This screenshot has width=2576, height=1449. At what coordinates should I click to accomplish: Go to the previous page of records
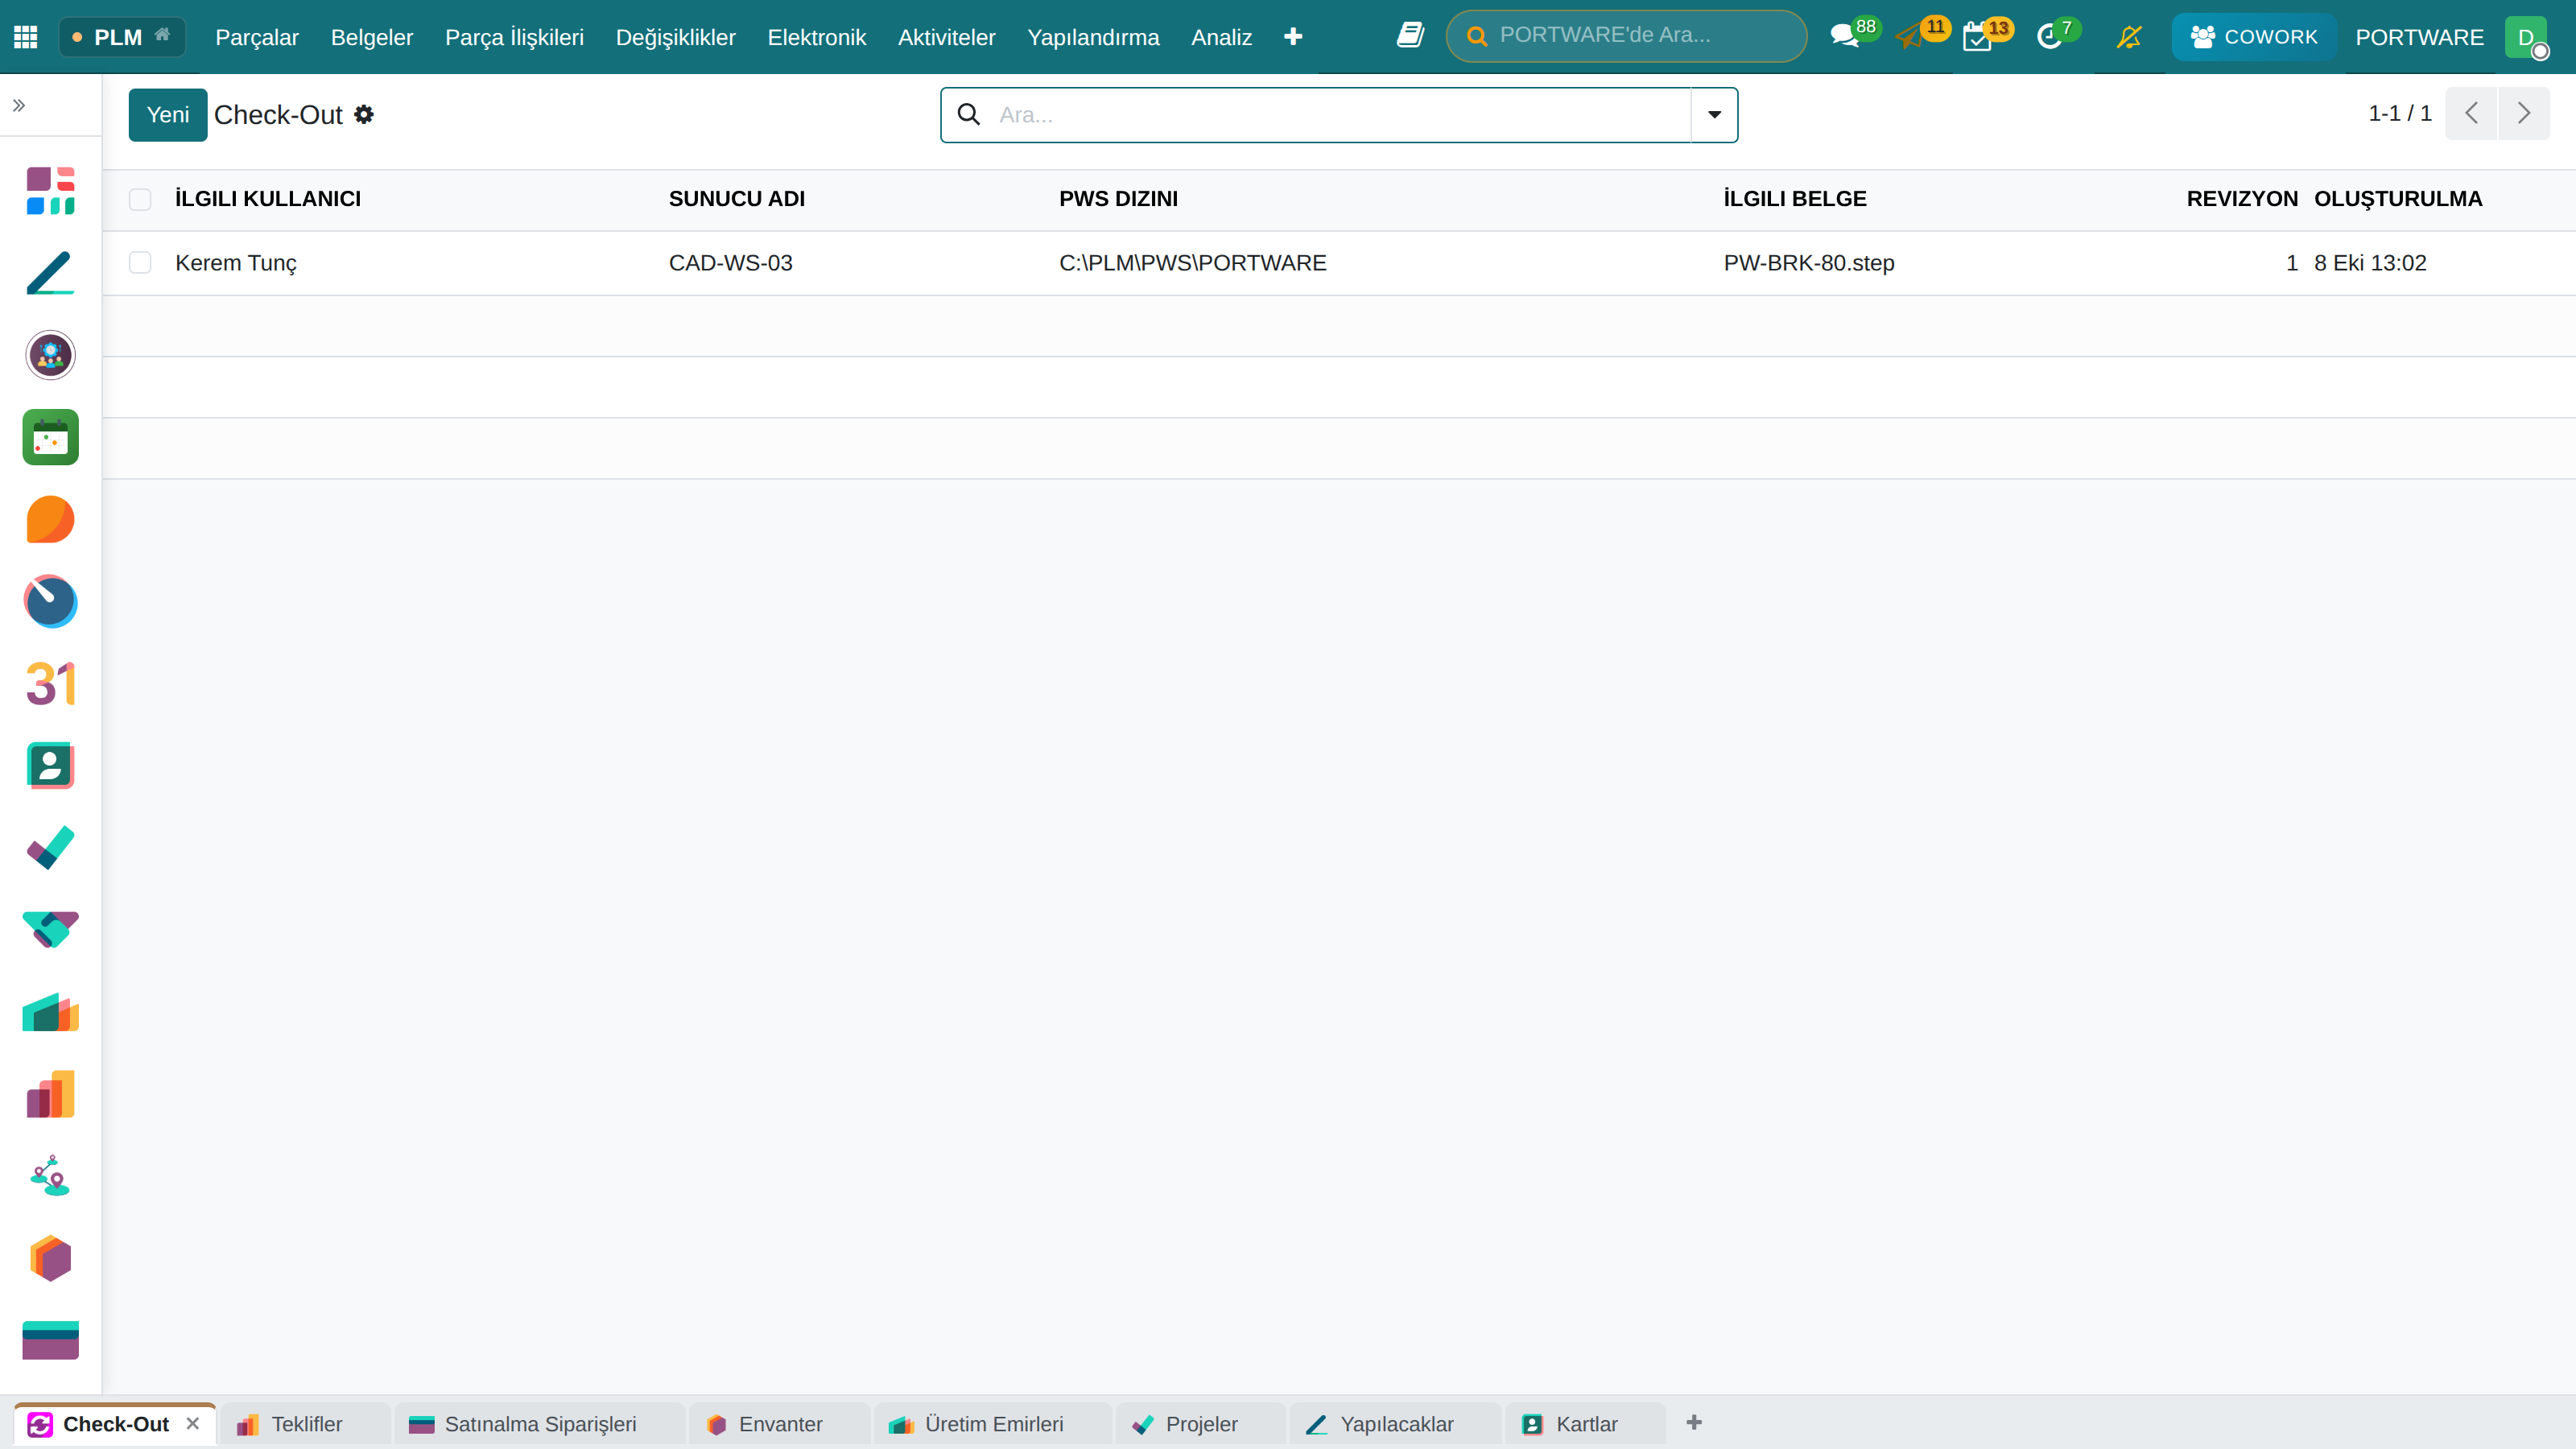(x=2471, y=113)
